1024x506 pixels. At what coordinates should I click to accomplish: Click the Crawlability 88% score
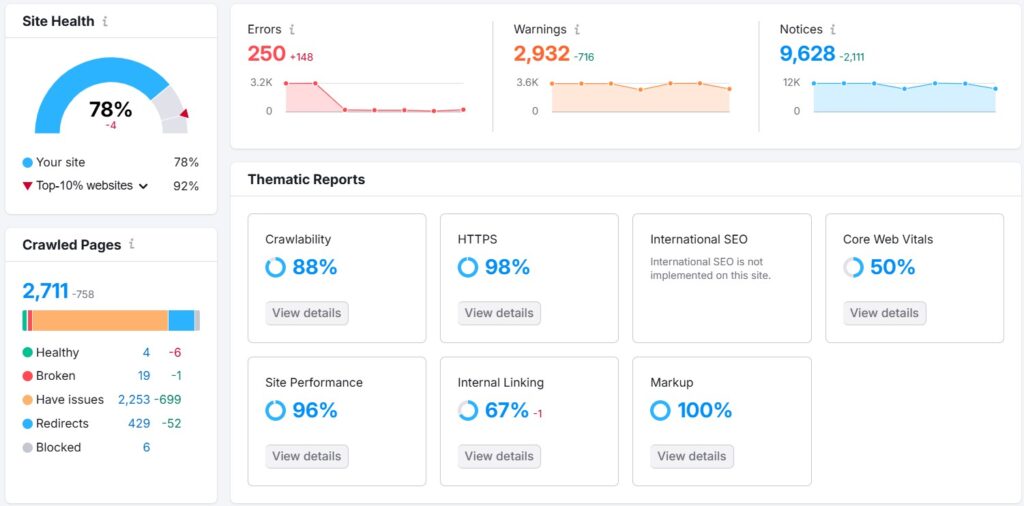tap(315, 267)
